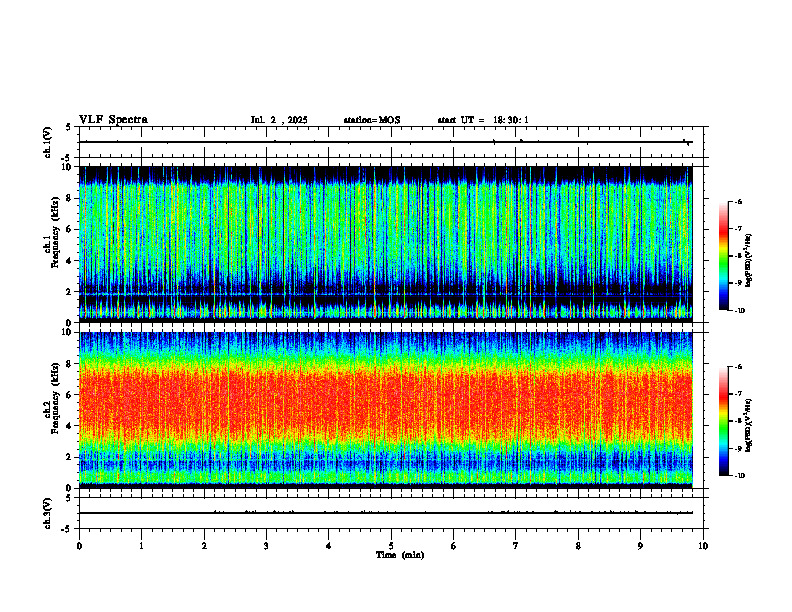Click the ch.1 spectrogram panel

tap(385, 244)
